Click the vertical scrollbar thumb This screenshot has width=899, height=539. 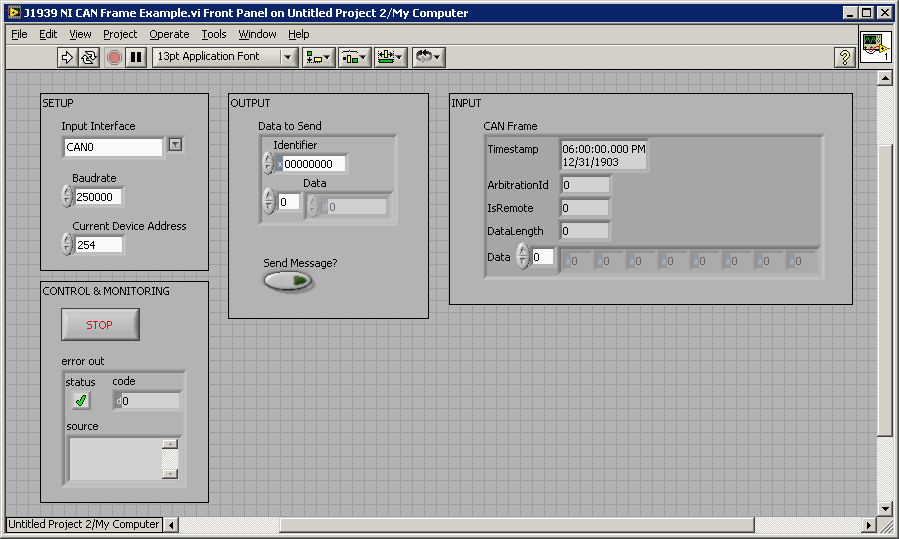(885, 291)
